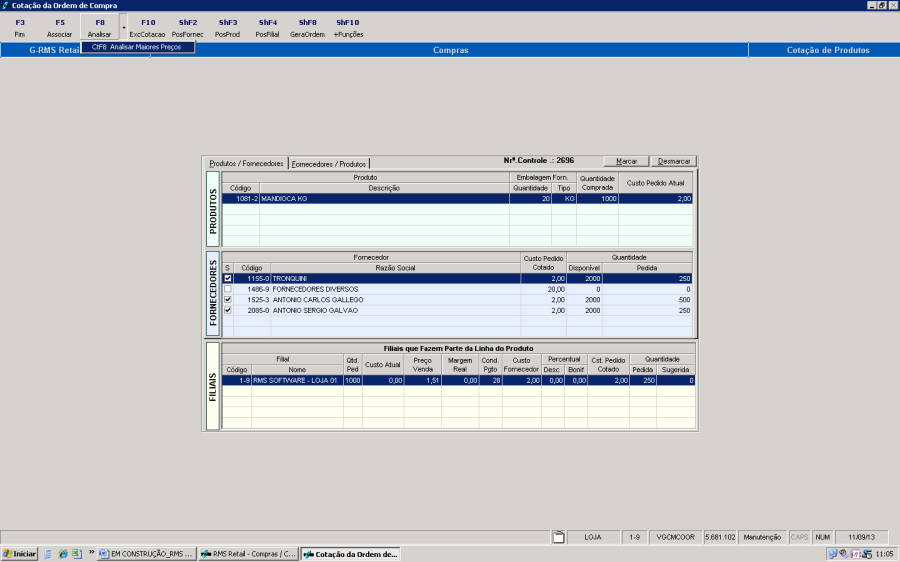Select the Produtos / Fornecedores tab
Screen dimensions: 900x562
(246, 164)
